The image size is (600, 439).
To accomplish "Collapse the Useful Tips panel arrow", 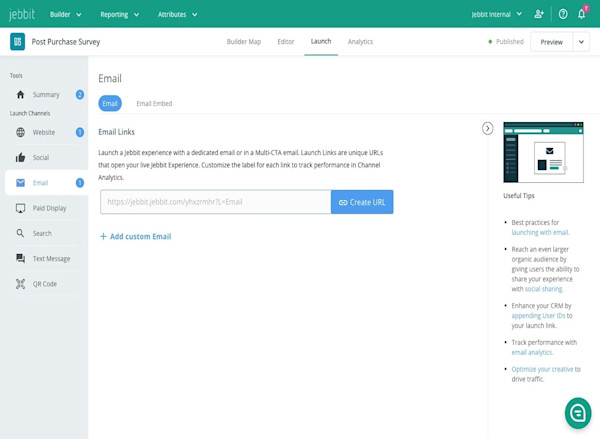I will (488, 128).
